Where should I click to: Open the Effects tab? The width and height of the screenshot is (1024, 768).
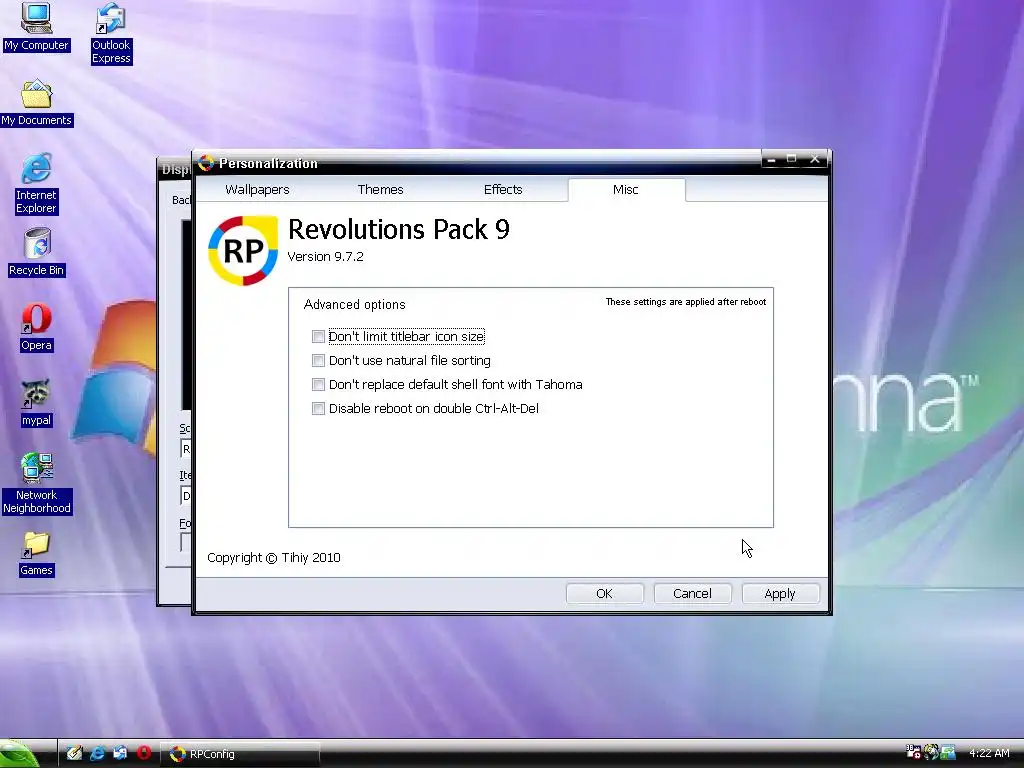[503, 189]
